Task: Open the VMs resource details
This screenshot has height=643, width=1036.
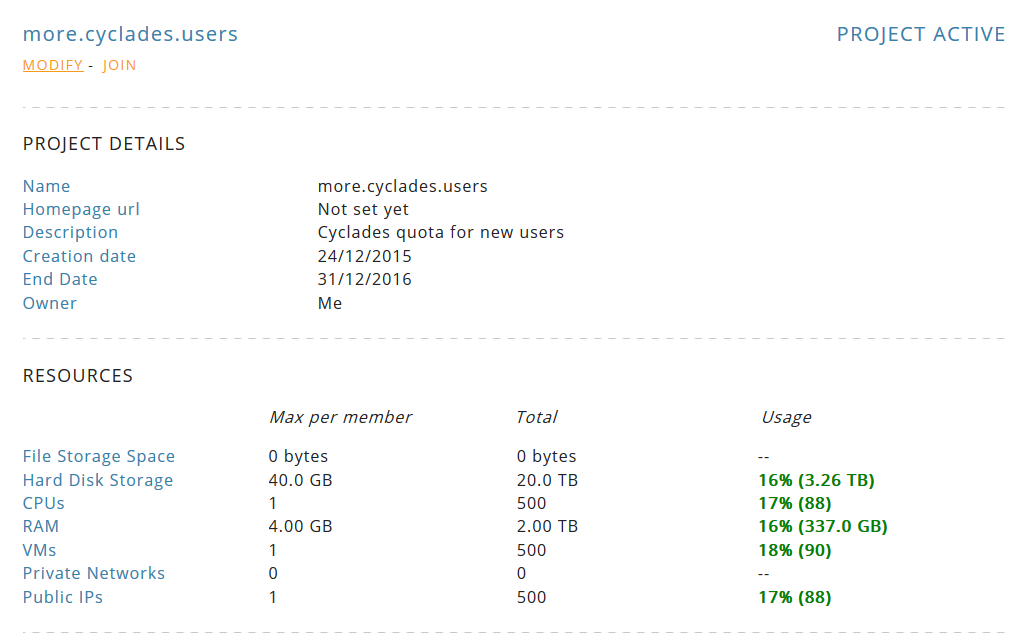Action: [x=37, y=549]
